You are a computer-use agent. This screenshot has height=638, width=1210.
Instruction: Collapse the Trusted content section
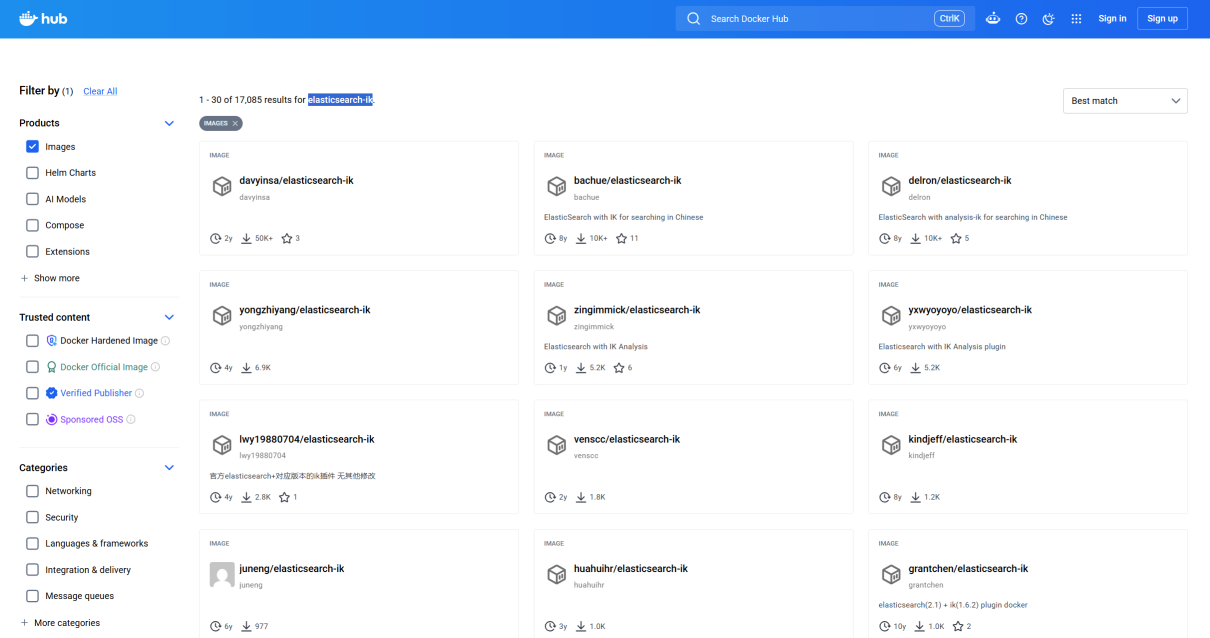pos(169,317)
